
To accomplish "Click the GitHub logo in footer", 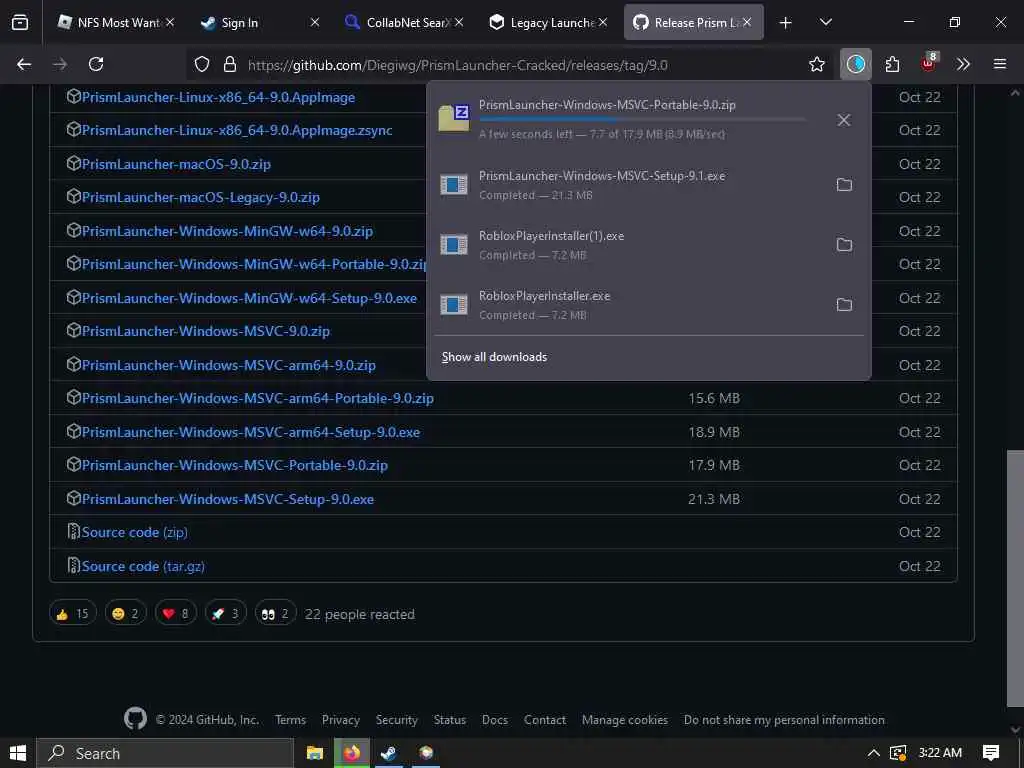I will [x=135, y=719].
